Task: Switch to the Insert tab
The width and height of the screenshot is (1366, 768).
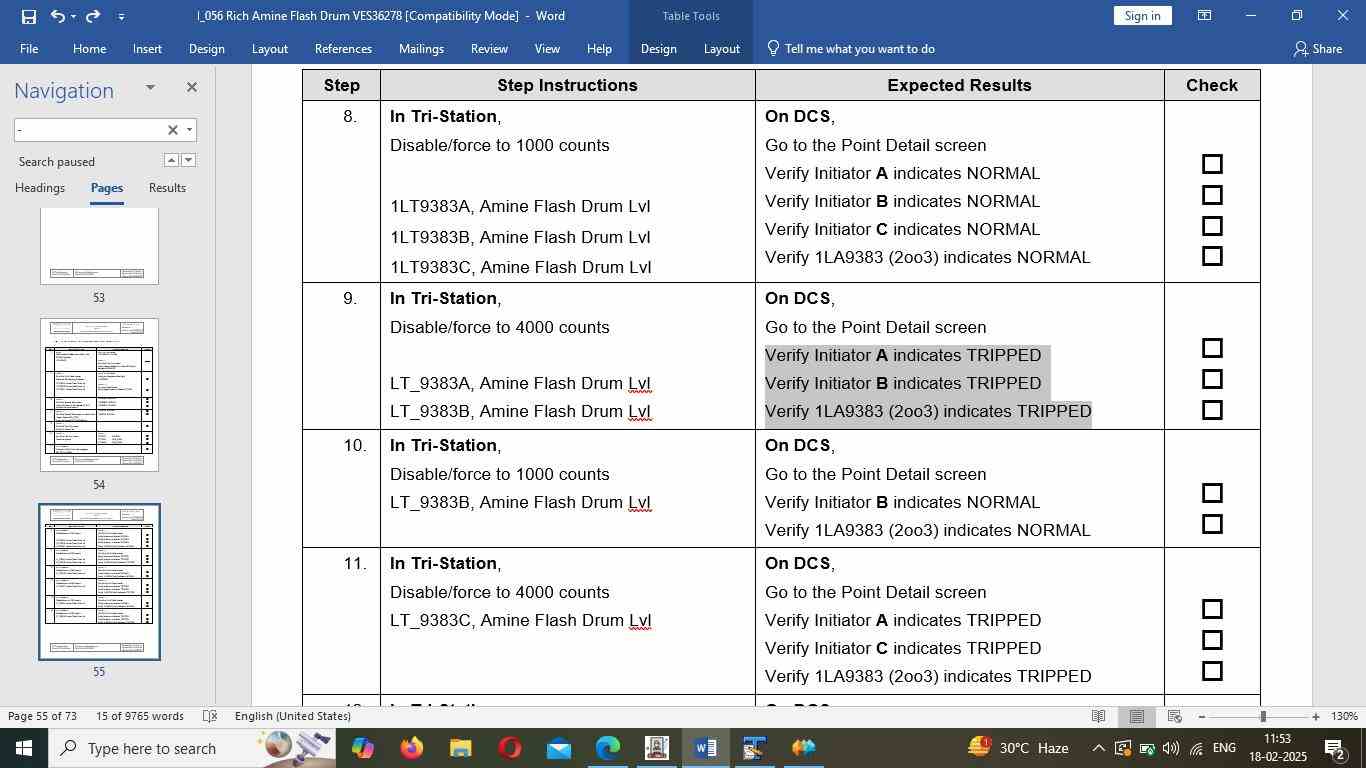Action: click(147, 48)
